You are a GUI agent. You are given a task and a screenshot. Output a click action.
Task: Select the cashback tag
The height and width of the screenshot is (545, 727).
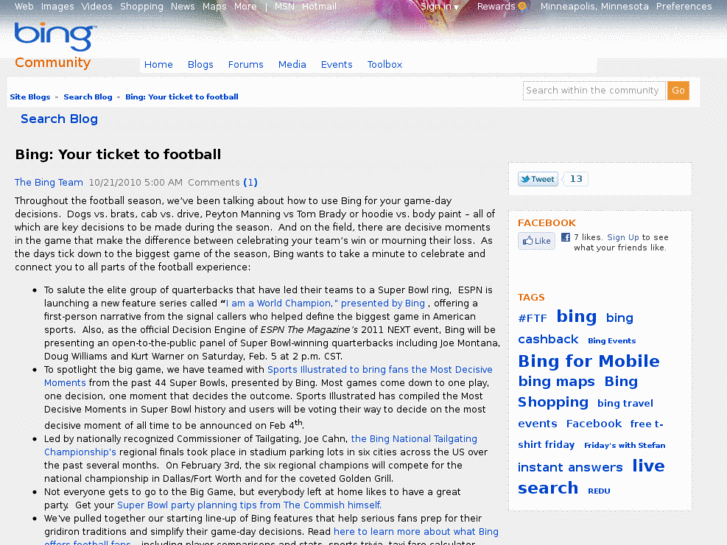(548, 340)
